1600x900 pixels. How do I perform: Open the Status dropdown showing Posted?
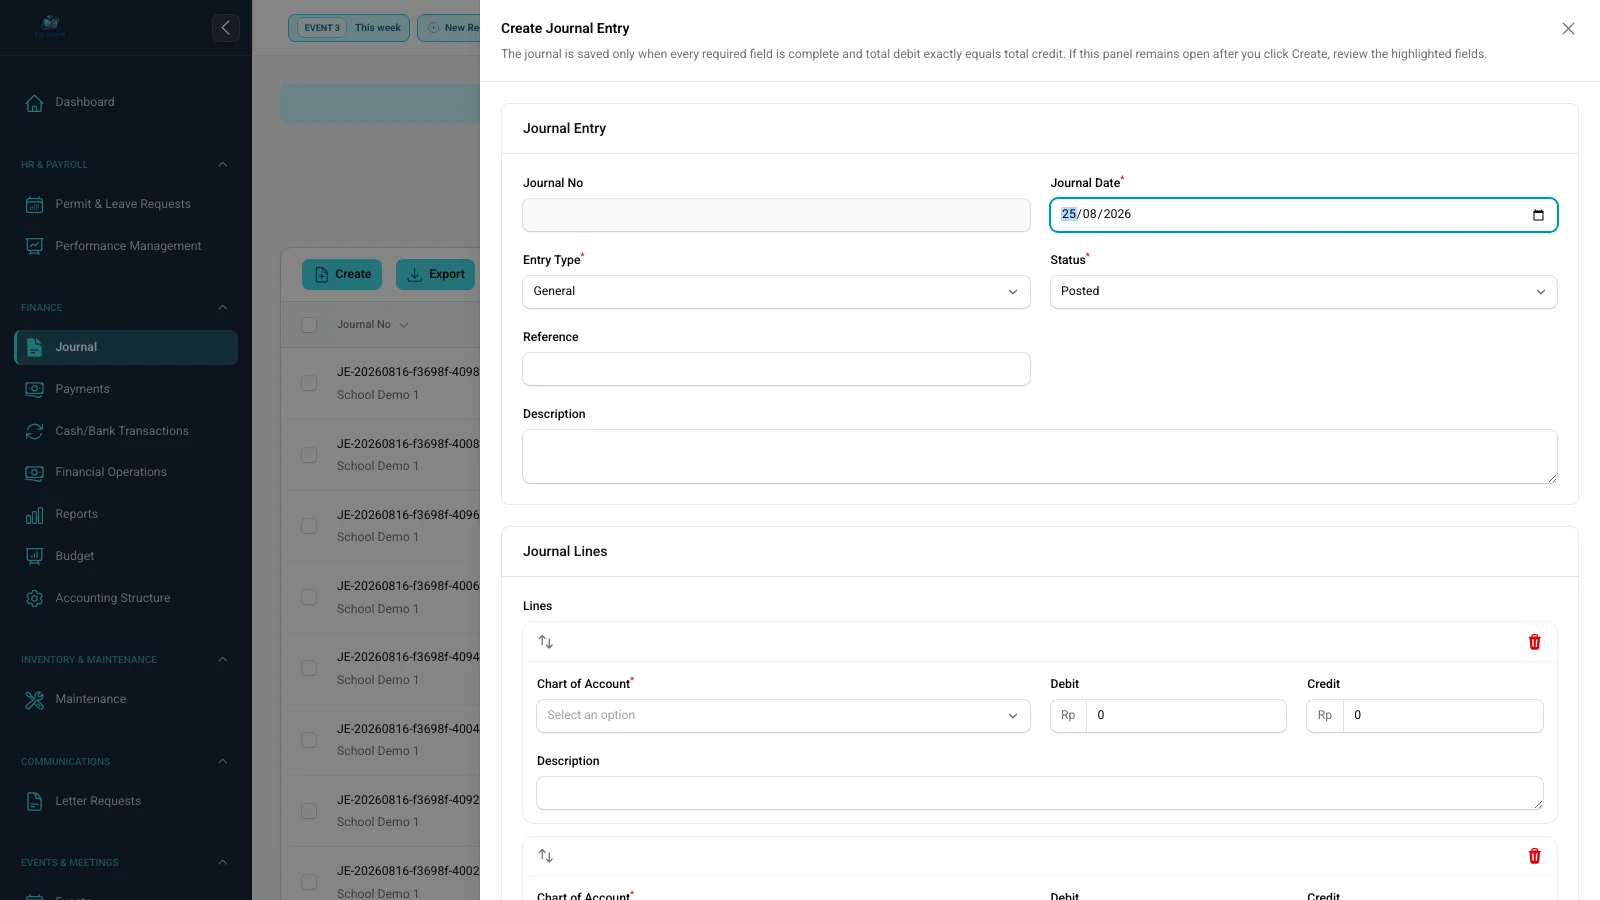pos(1304,292)
